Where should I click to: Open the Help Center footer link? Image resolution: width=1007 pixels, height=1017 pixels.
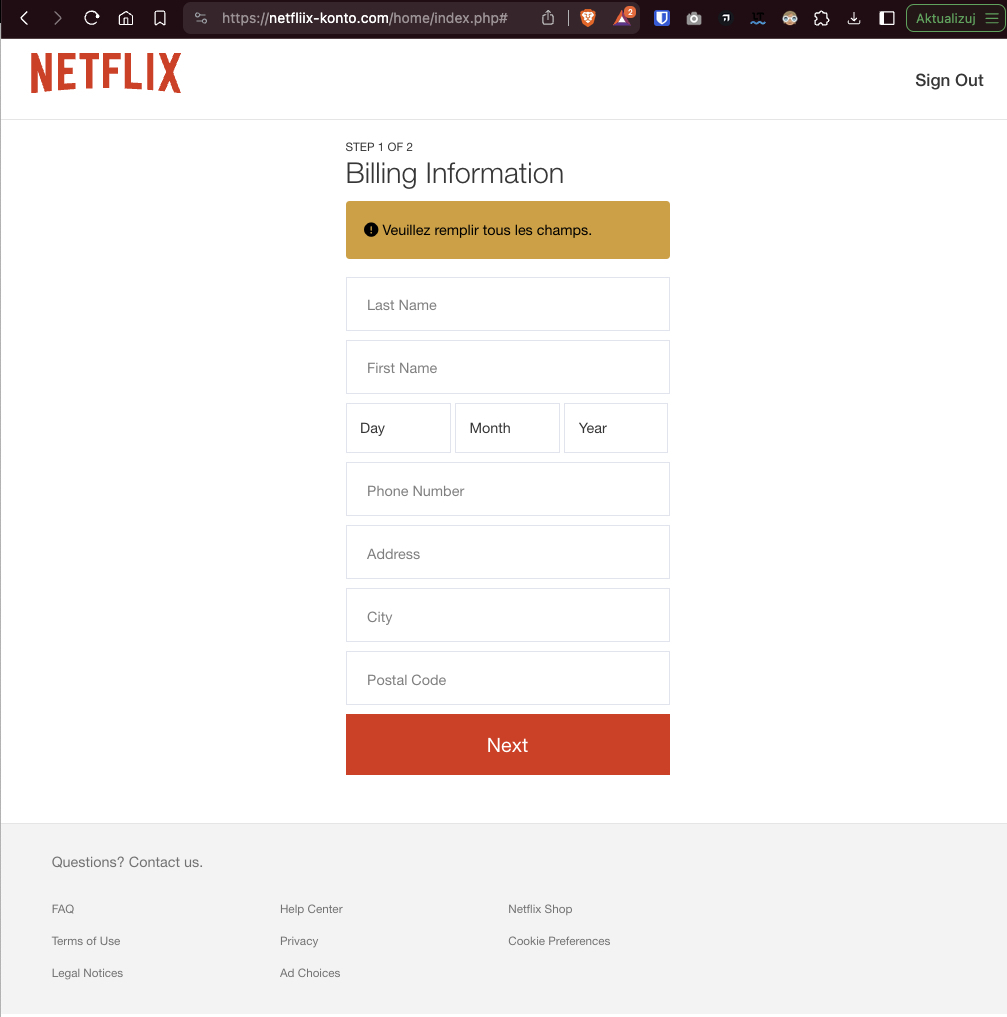[311, 909]
